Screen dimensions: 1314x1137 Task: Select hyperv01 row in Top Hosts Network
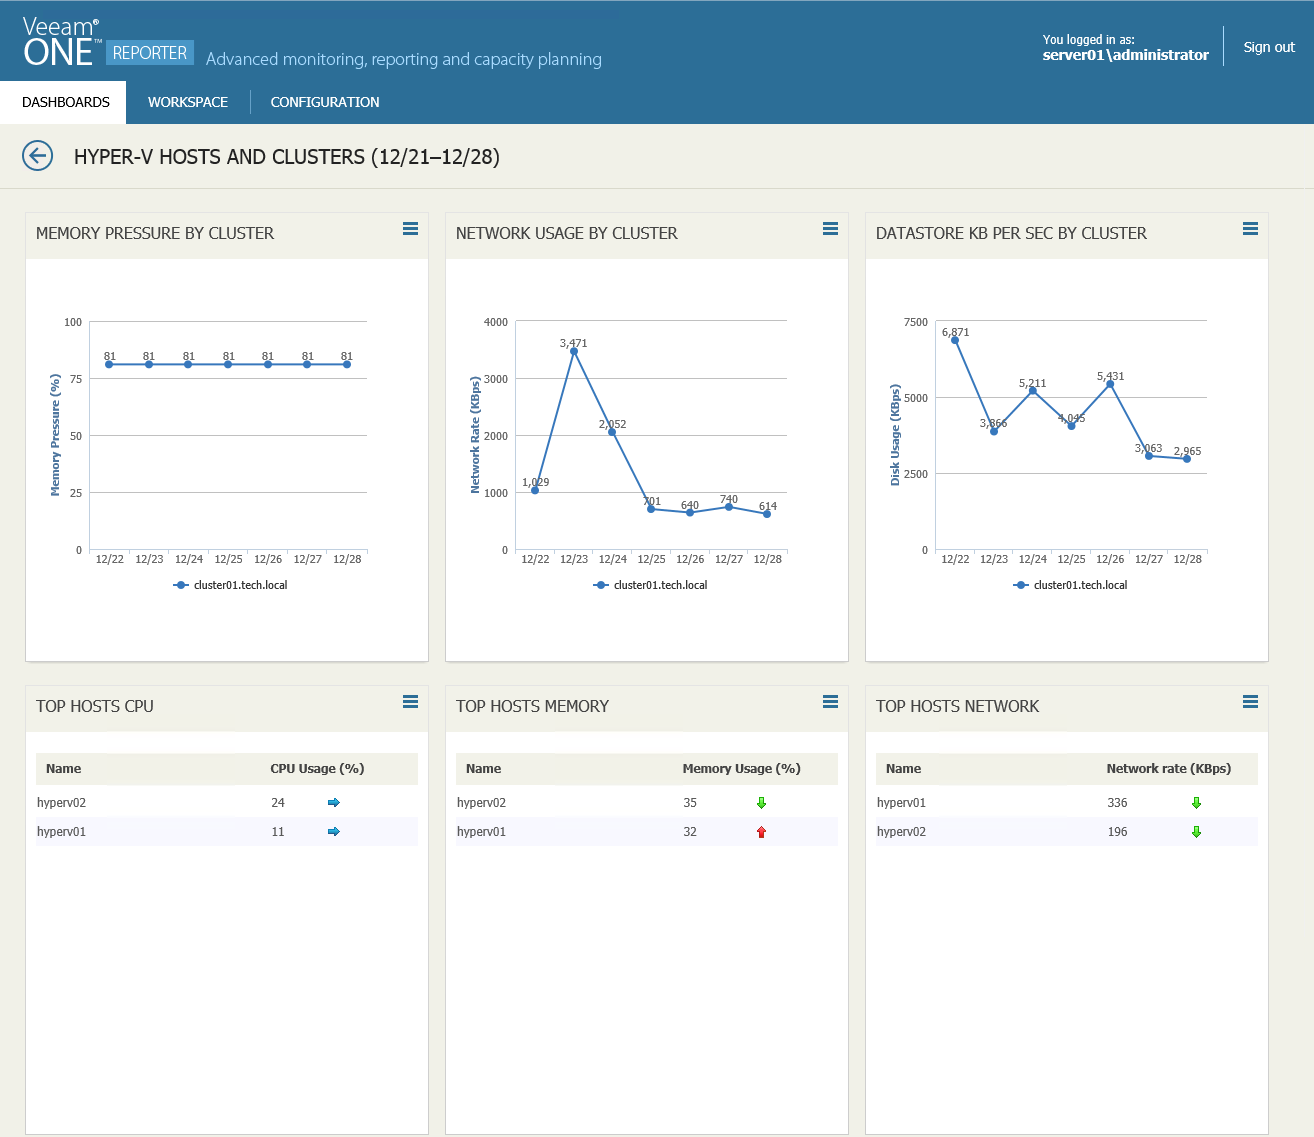tap(902, 803)
